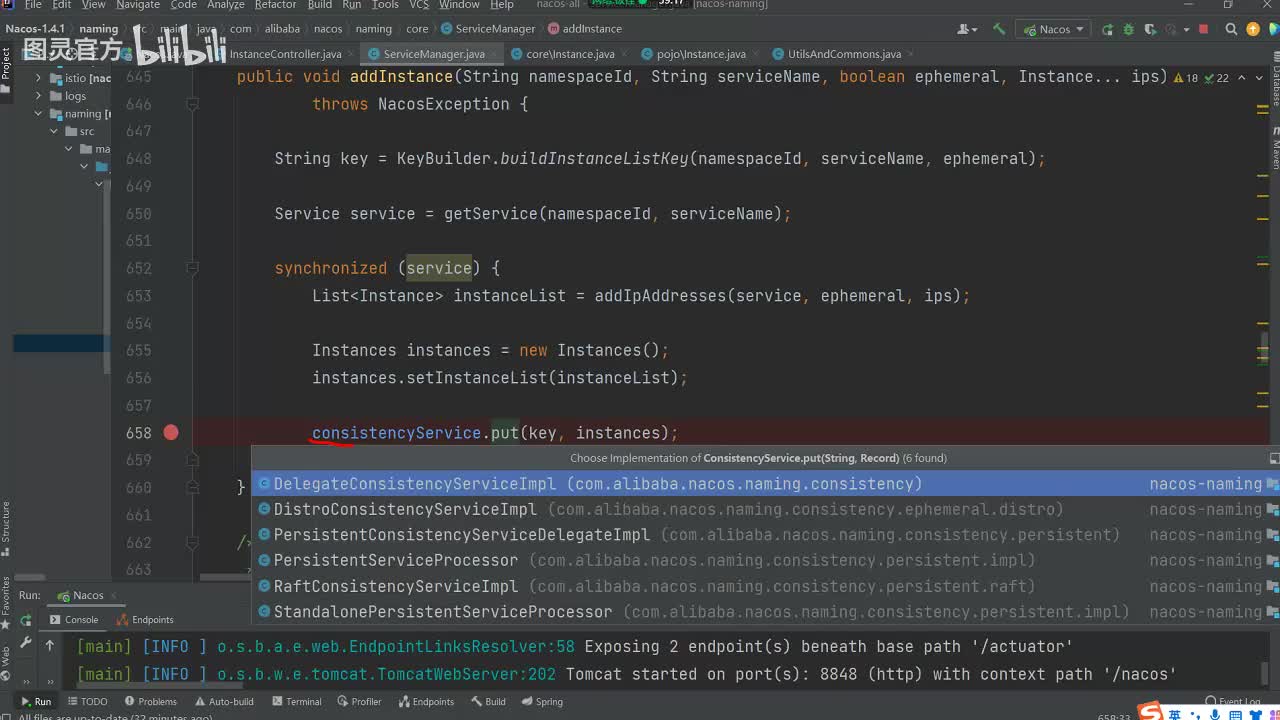The height and width of the screenshot is (720, 1280).
Task: Click the green Build hammer icon
Action: 999,29
